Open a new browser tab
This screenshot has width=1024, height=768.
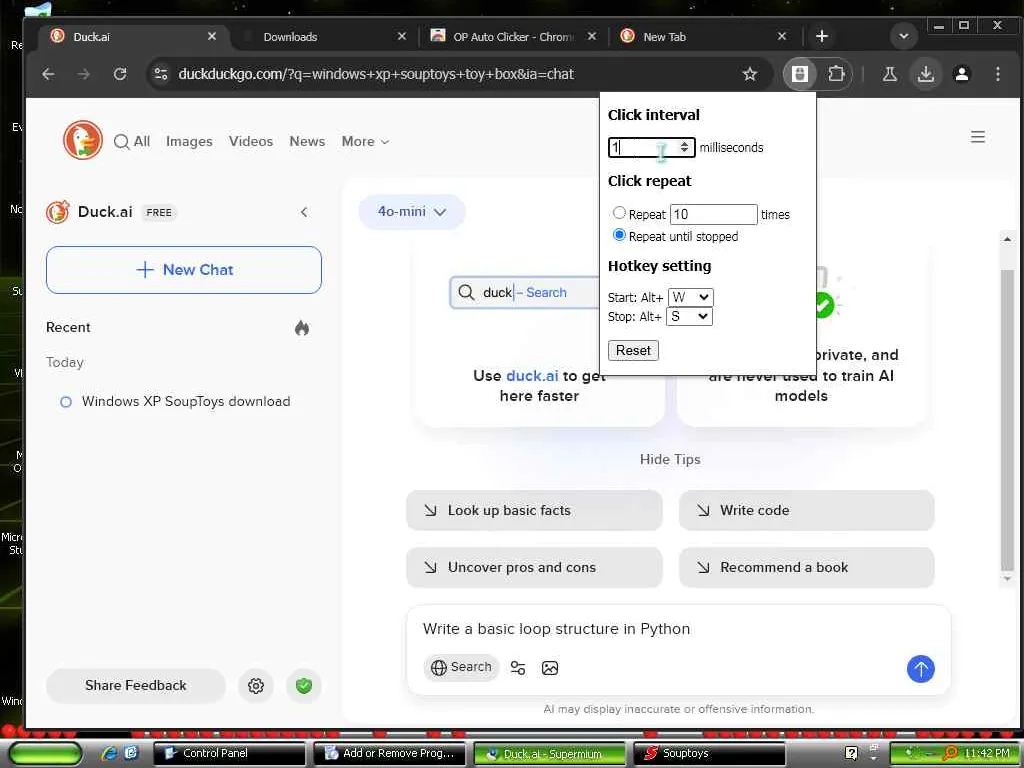(x=822, y=37)
